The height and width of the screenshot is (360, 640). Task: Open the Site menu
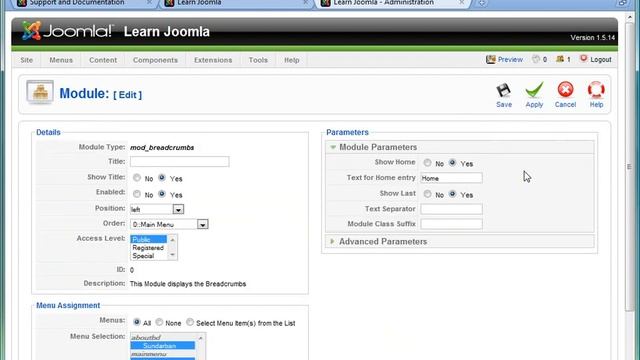pos(27,60)
